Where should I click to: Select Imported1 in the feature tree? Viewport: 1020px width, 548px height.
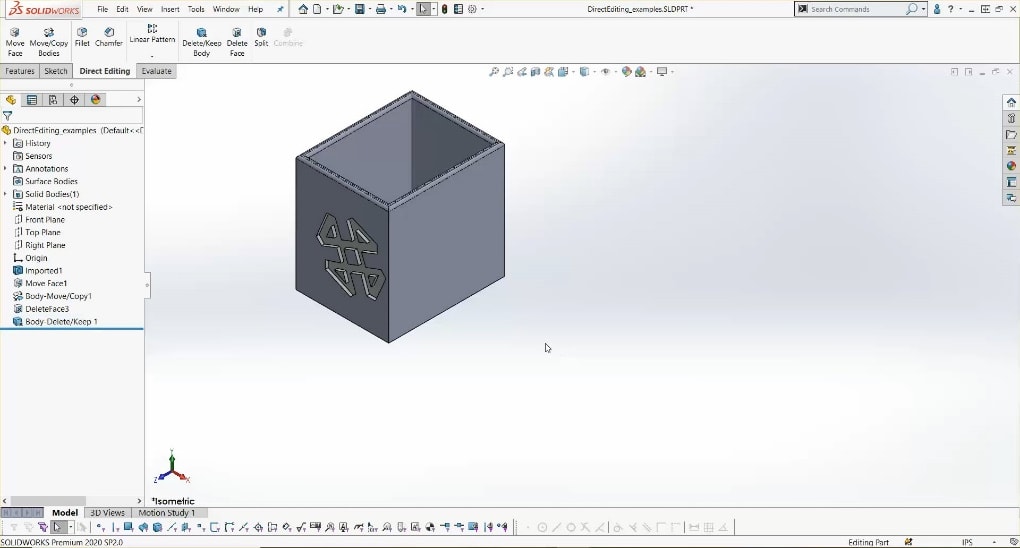44,271
